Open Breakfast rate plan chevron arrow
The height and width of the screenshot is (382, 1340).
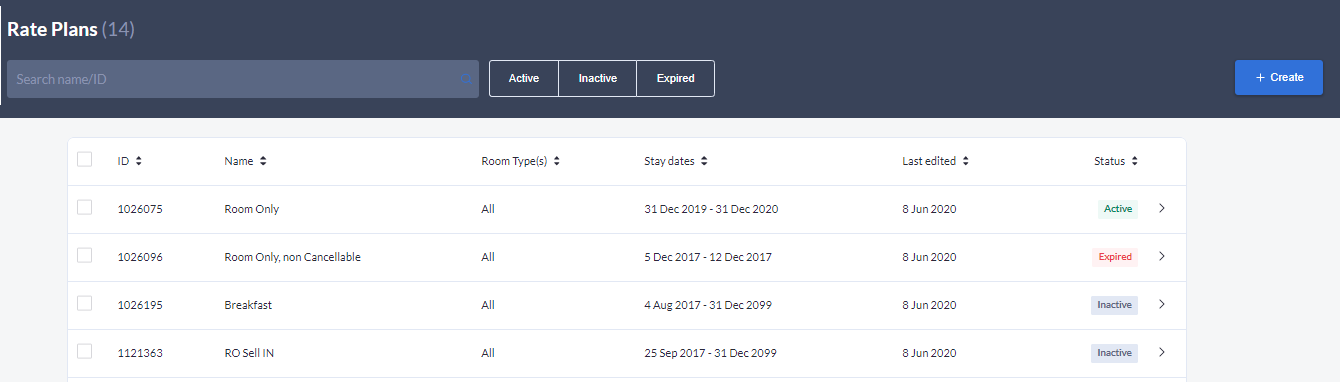pyautogui.click(x=1161, y=305)
